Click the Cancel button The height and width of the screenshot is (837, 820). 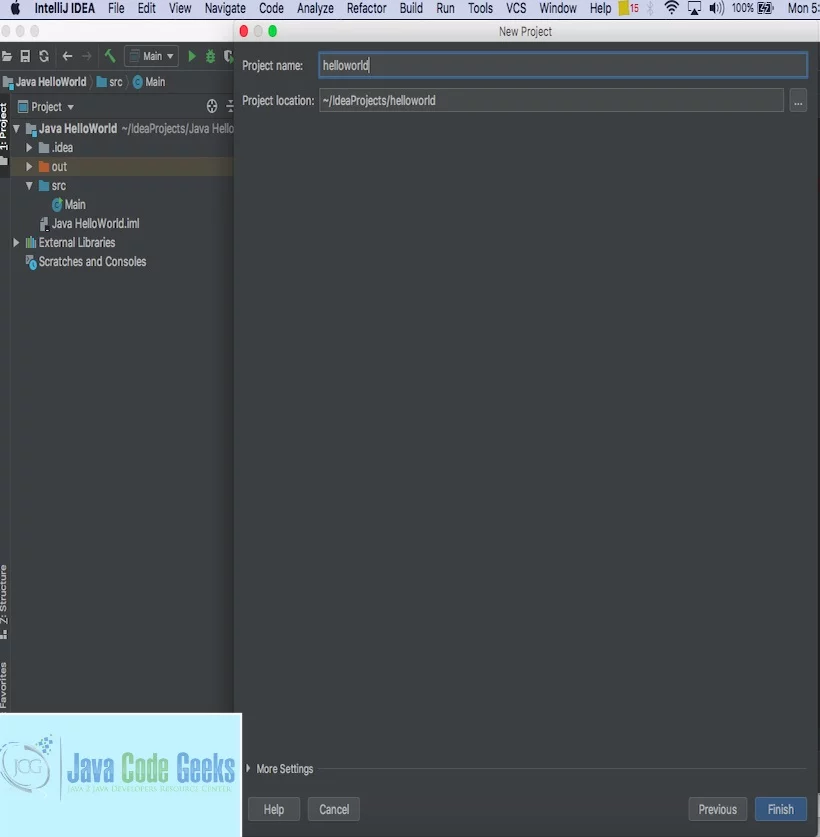[x=334, y=809]
